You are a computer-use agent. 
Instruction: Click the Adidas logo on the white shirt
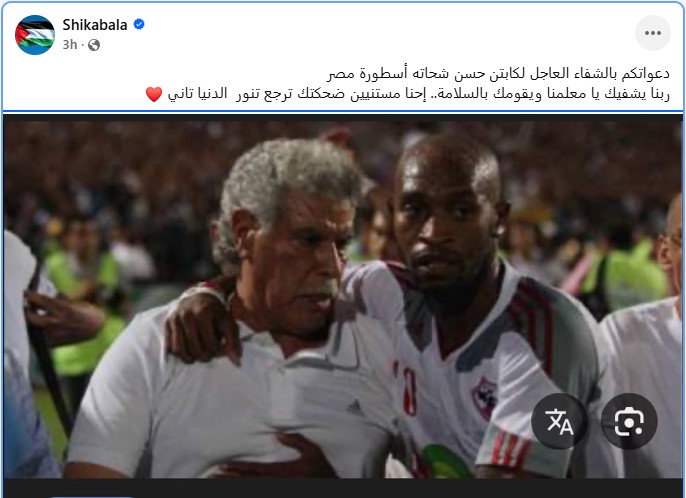coord(355,408)
